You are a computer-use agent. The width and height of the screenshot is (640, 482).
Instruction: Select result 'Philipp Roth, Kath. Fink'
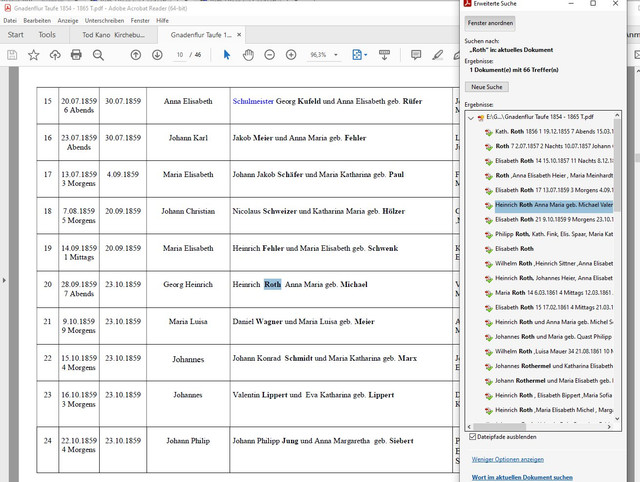coord(554,234)
